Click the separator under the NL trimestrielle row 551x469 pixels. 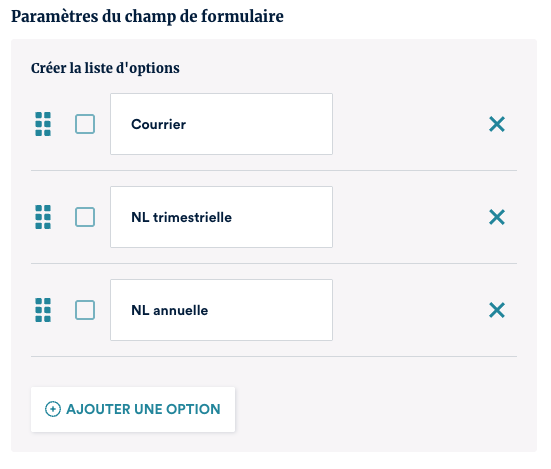(274, 263)
